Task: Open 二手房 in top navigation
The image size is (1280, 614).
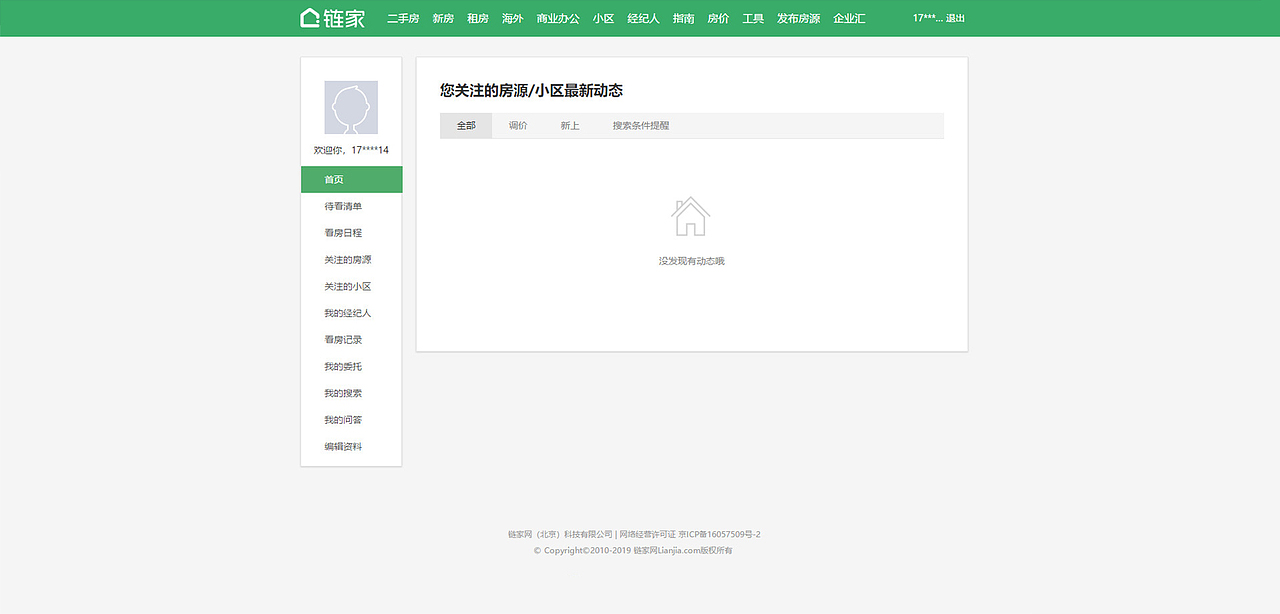Action: click(x=403, y=19)
